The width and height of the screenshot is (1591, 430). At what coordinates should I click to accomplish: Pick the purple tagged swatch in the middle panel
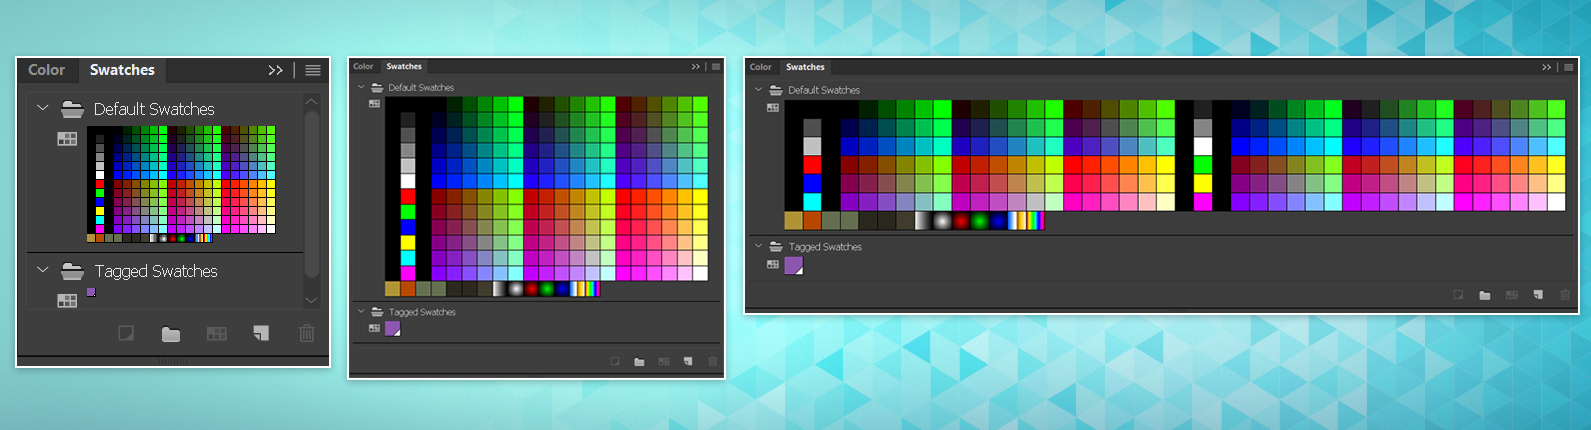393,329
